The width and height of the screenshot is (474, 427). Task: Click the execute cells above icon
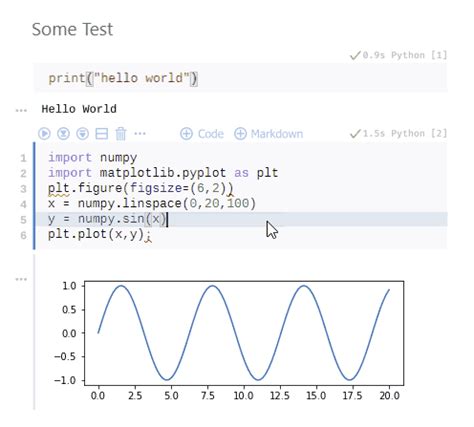[x=63, y=134]
